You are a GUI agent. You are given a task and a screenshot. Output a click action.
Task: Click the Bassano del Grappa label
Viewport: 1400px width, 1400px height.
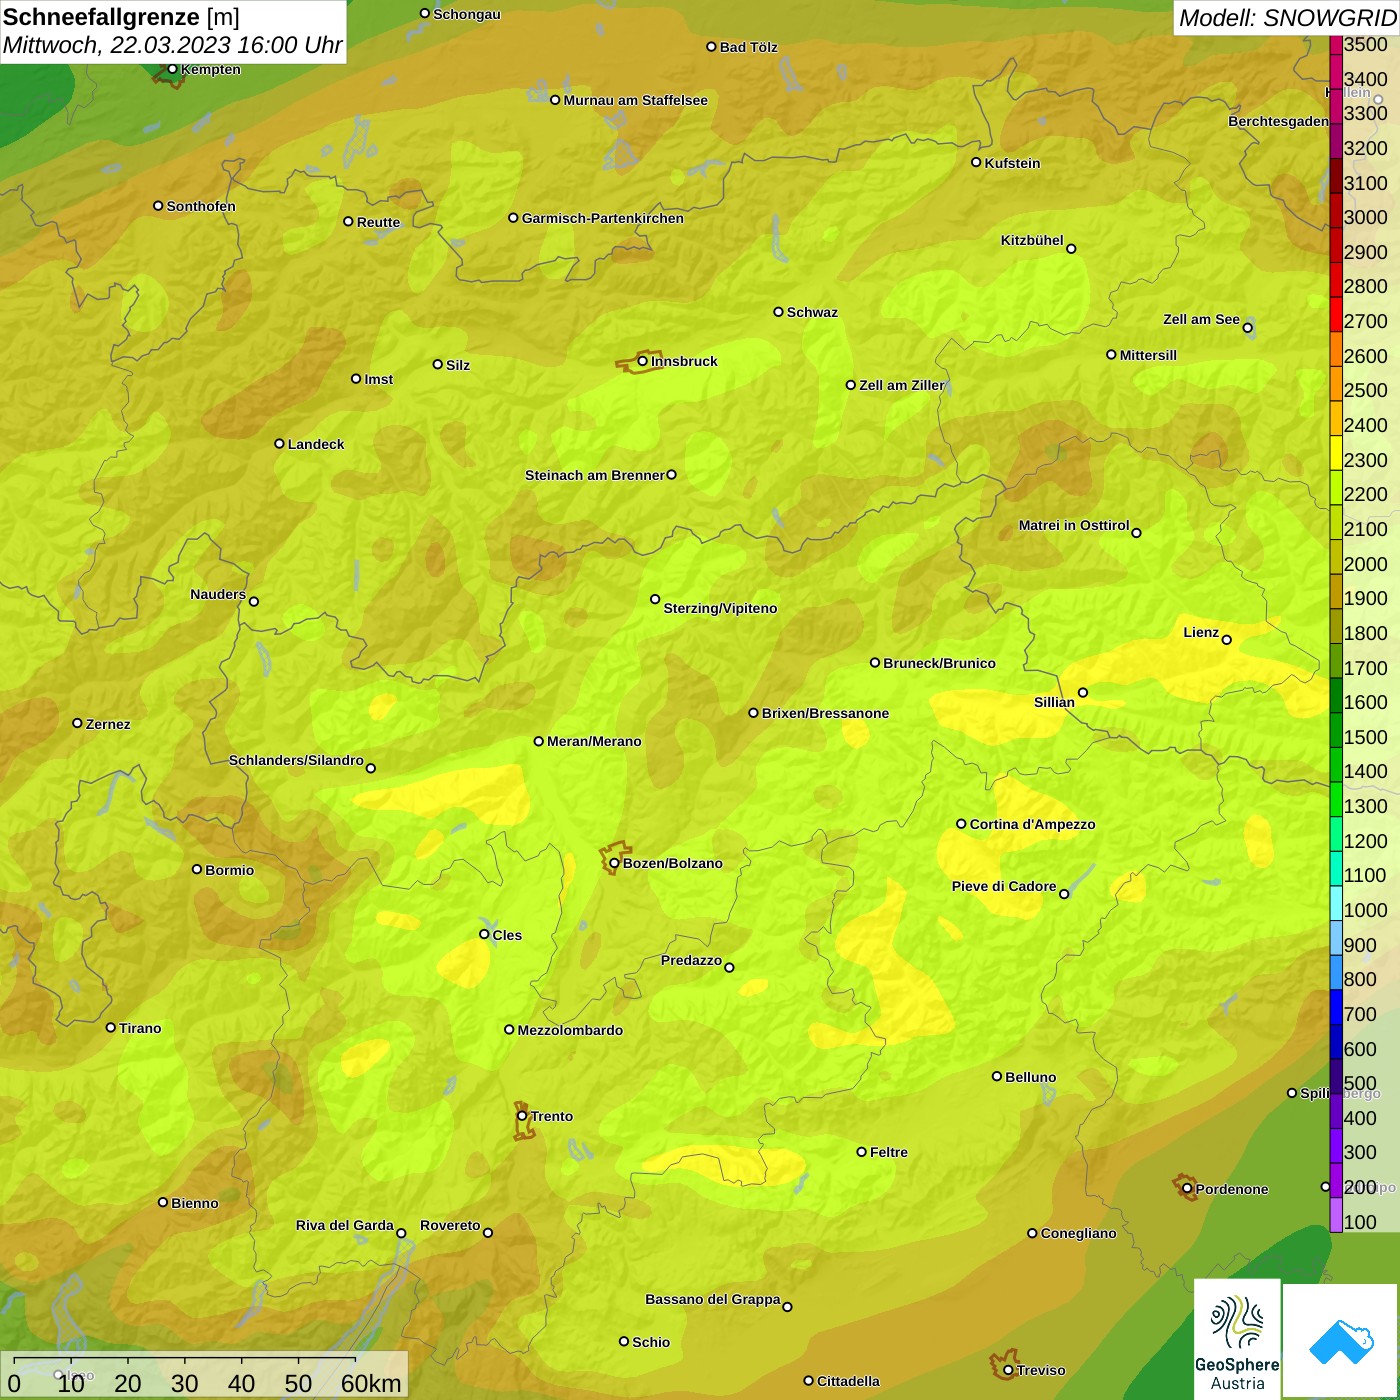(x=713, y=1299)
